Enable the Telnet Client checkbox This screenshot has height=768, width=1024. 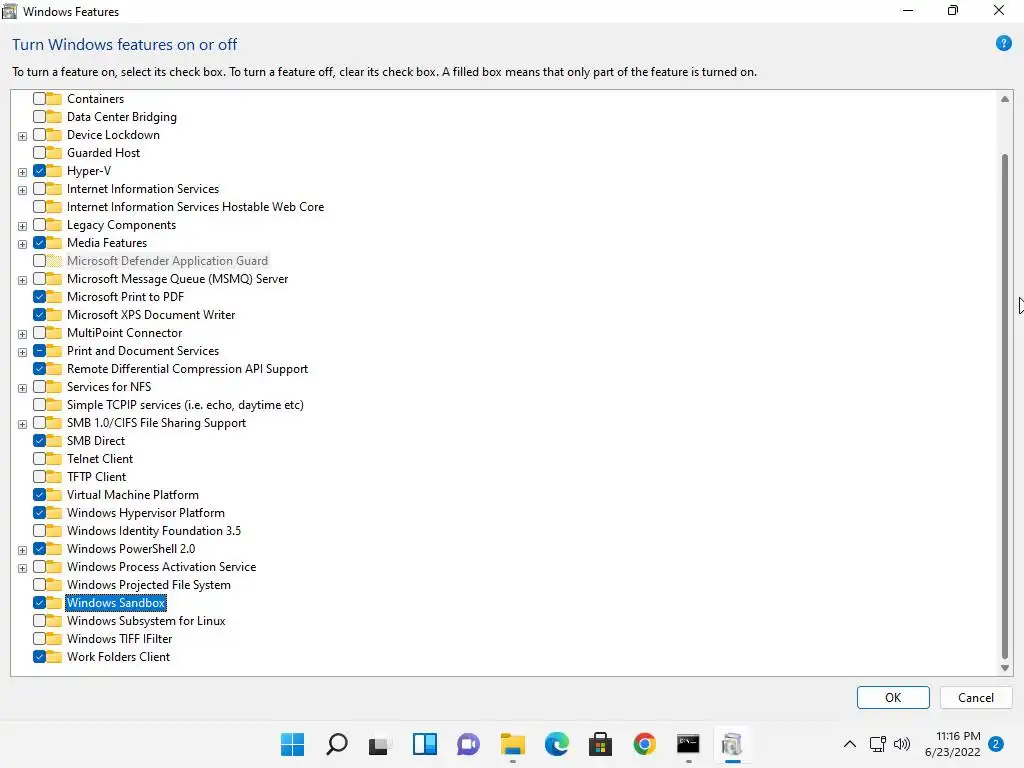tap(39, 458)
